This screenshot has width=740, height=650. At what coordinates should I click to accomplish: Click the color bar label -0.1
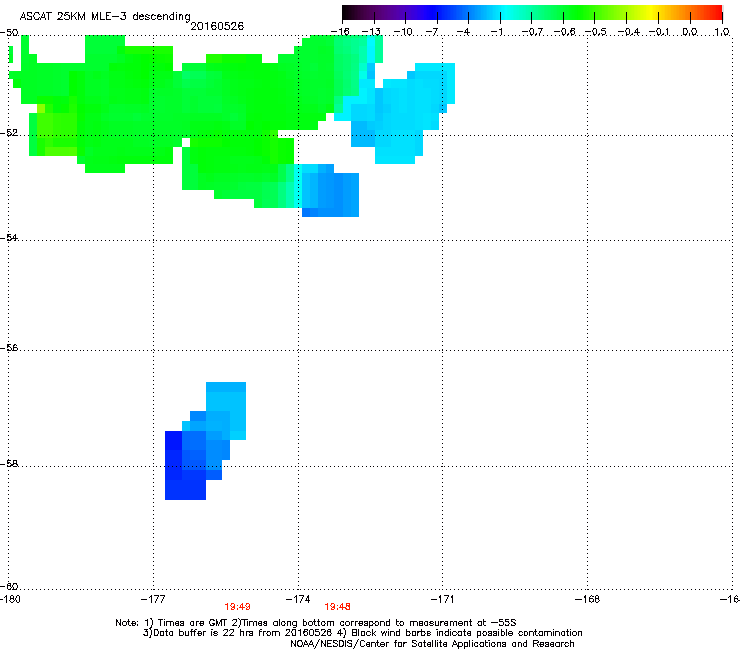coord(659,32)
